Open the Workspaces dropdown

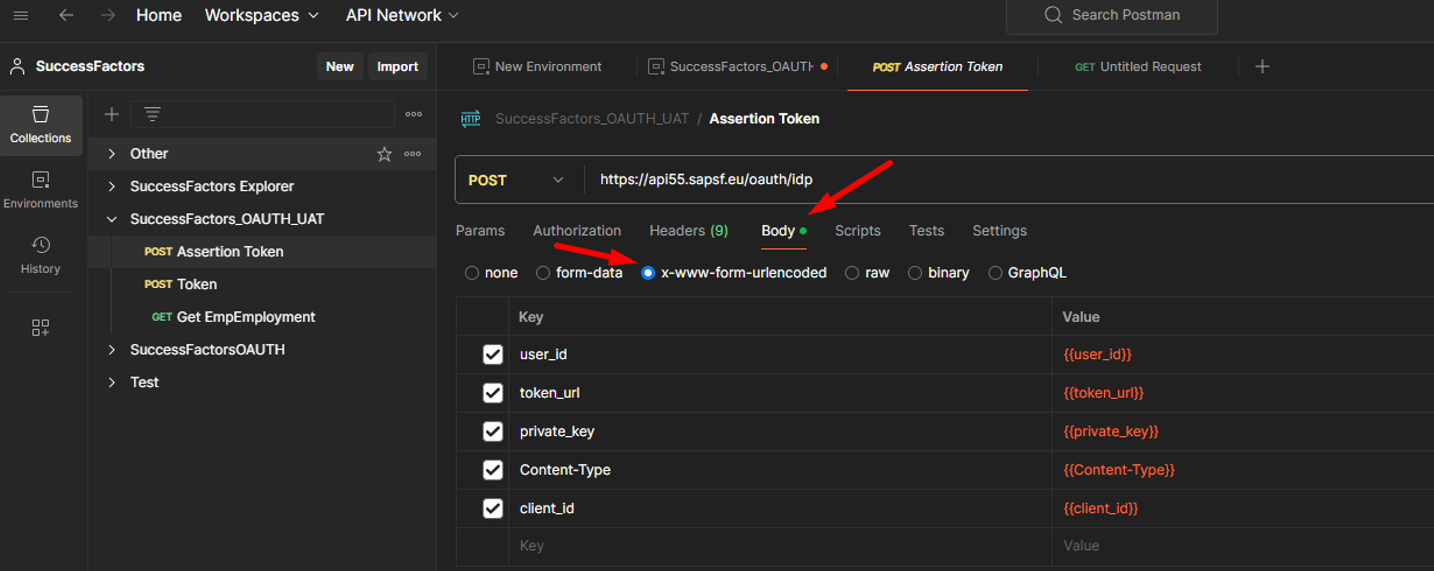coord(262,15)
